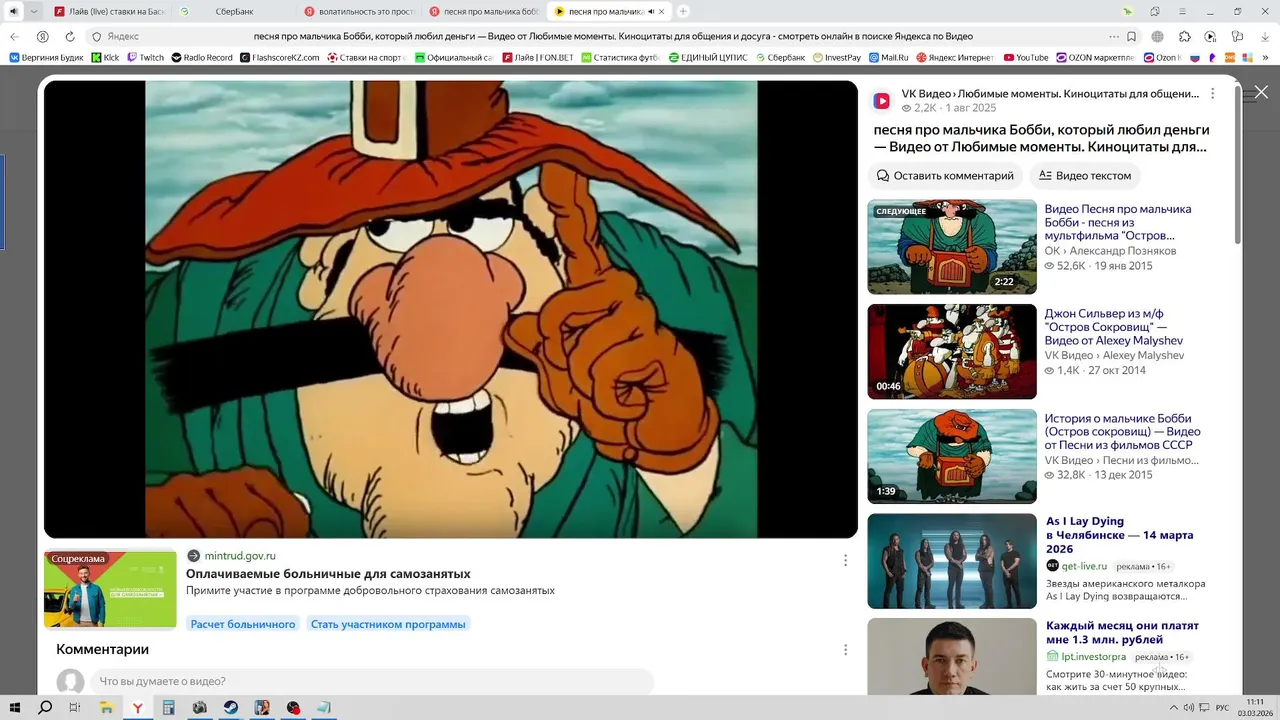Click the Видео текстом button
Viewport: 1280px width, 720px height.
point(1085,175)
